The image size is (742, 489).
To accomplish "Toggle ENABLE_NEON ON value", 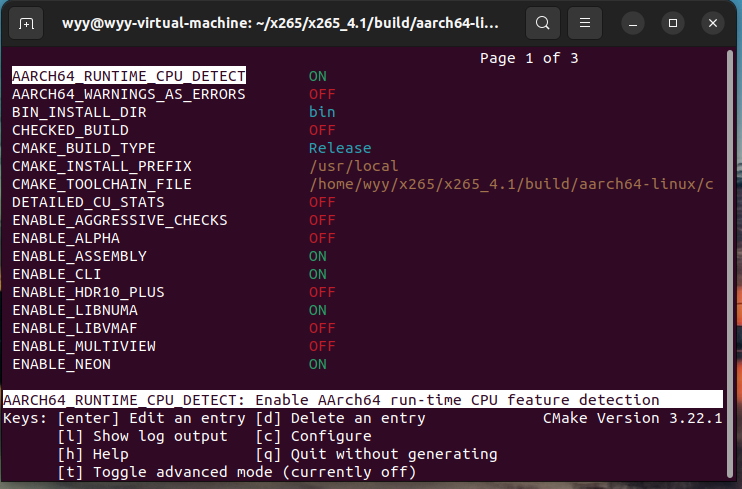I will 317,364.
